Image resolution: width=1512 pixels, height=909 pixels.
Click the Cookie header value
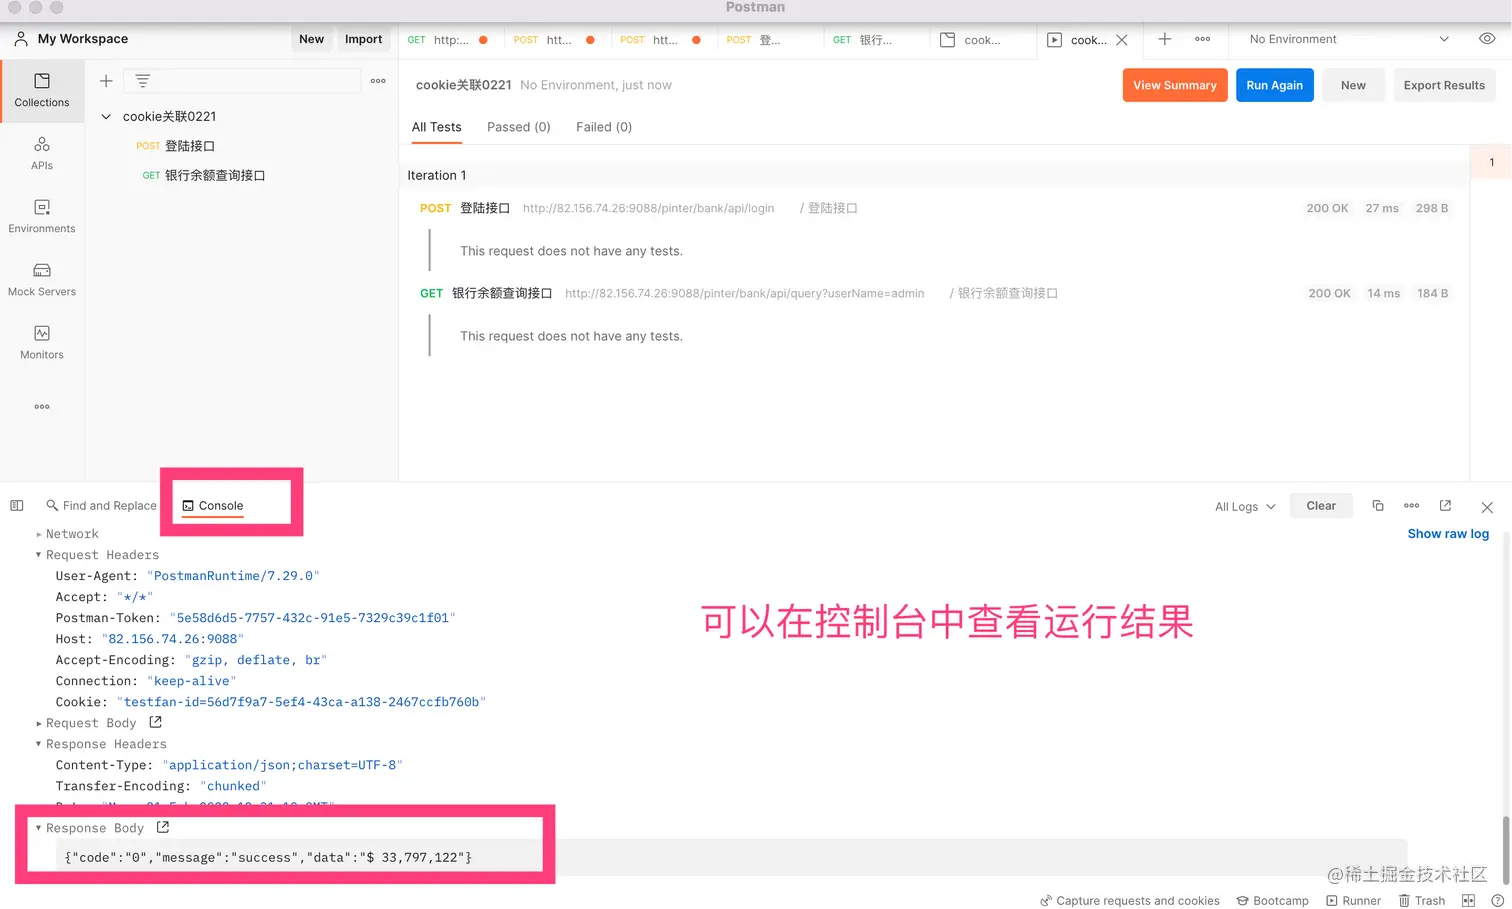pyautogui.click(x=301, y=702)
